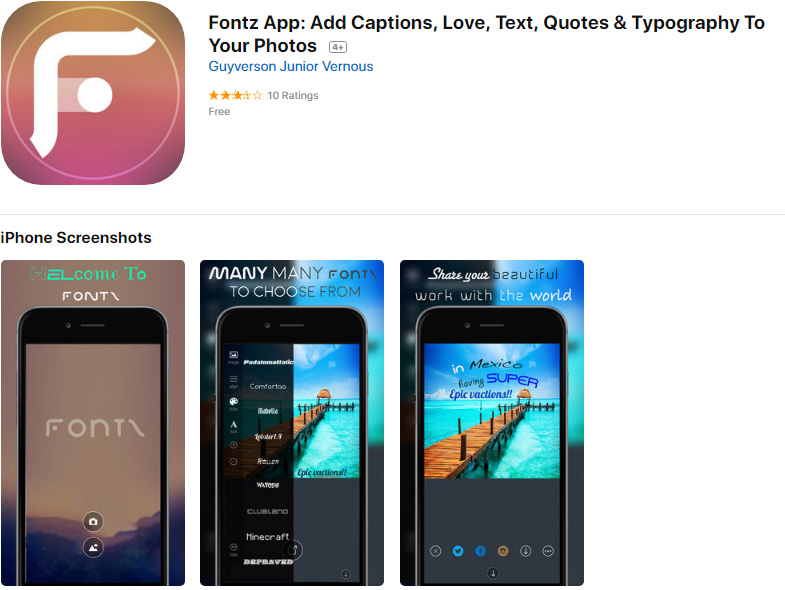The height and width of the screenshot is (590, 785).
Task: Click the Fontz App title heading
Action: pos(486,34)
